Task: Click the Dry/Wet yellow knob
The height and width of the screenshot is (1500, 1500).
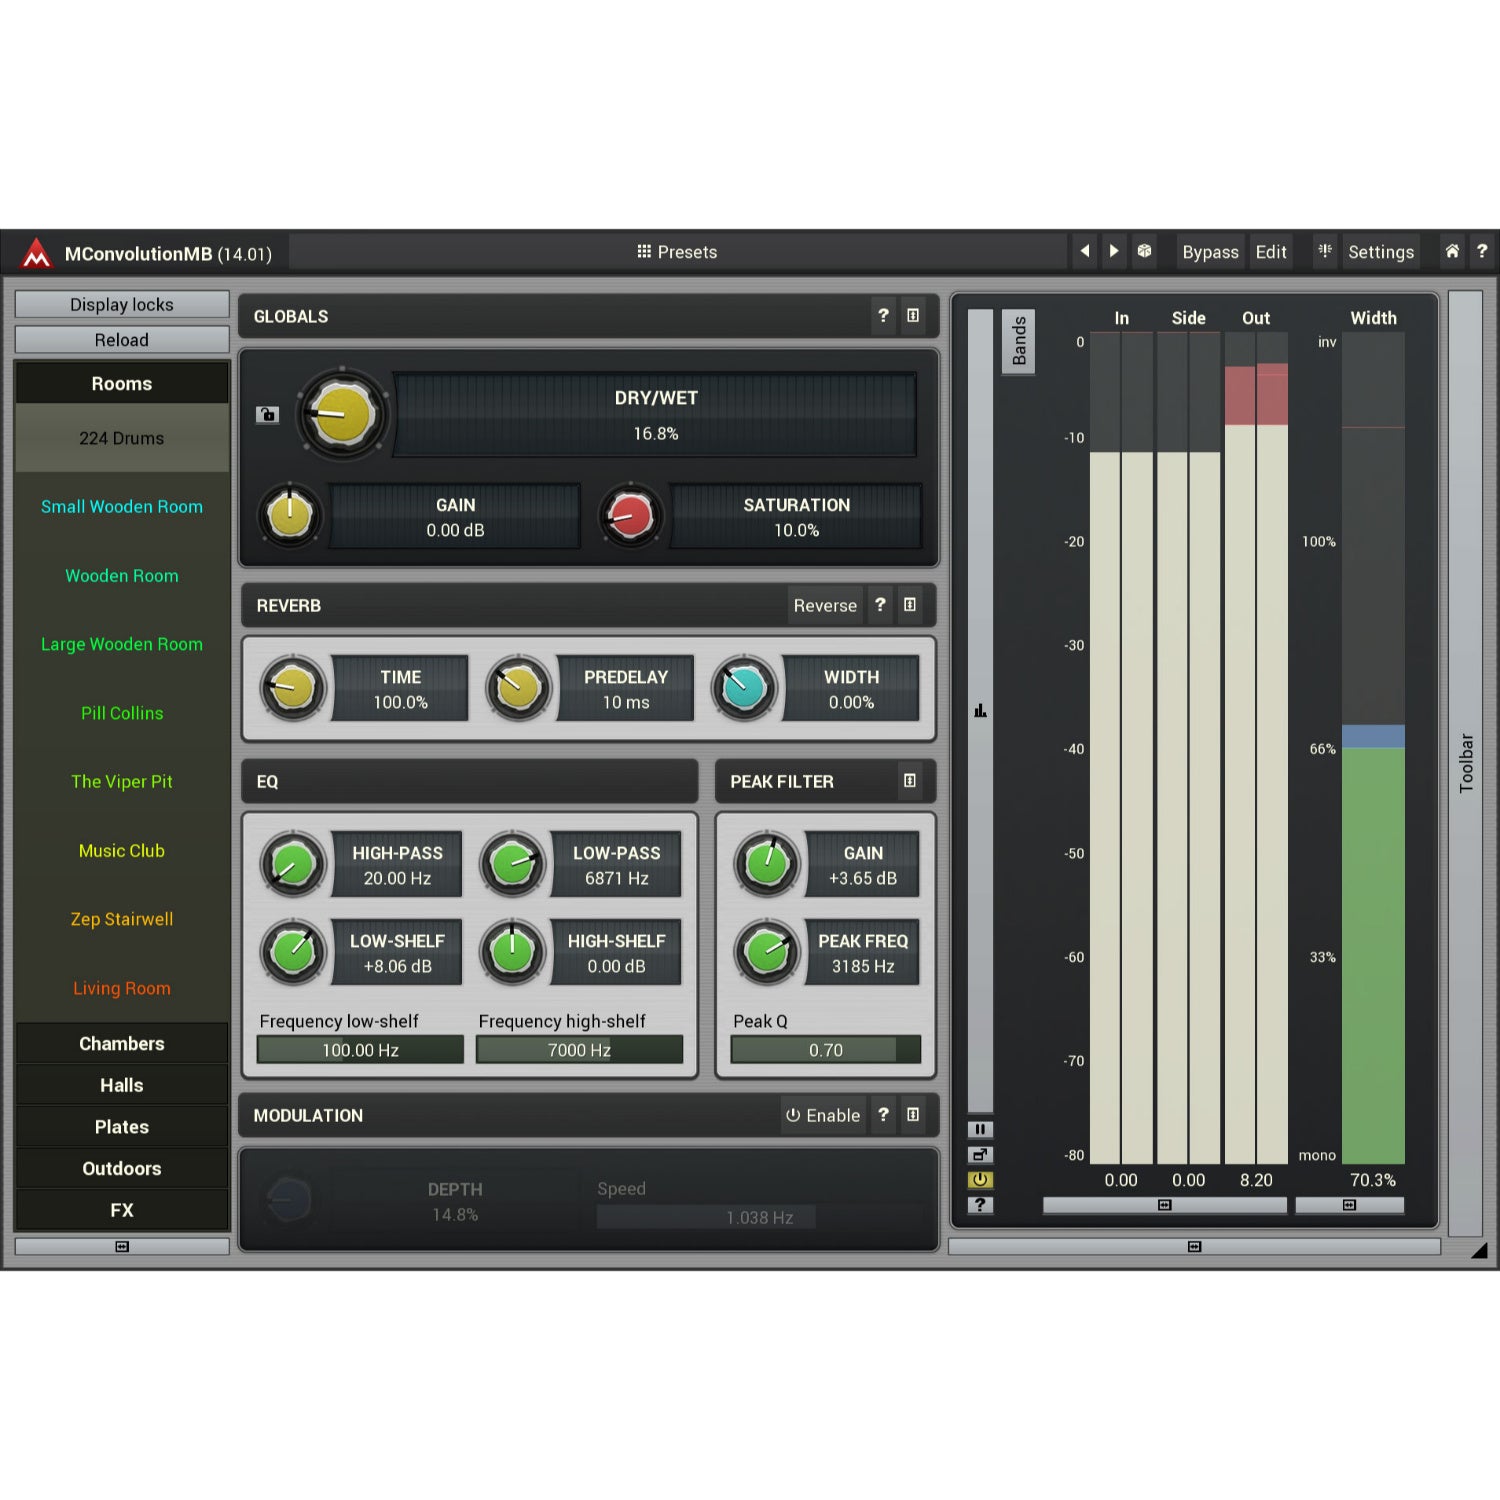Action: click(x=342, y=414)
